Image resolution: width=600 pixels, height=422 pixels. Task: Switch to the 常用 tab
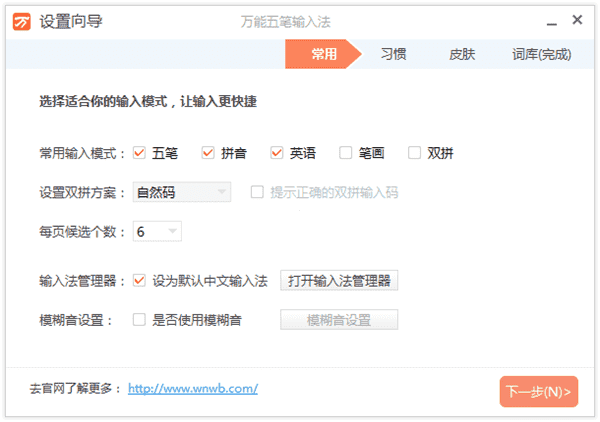(323, 54)
